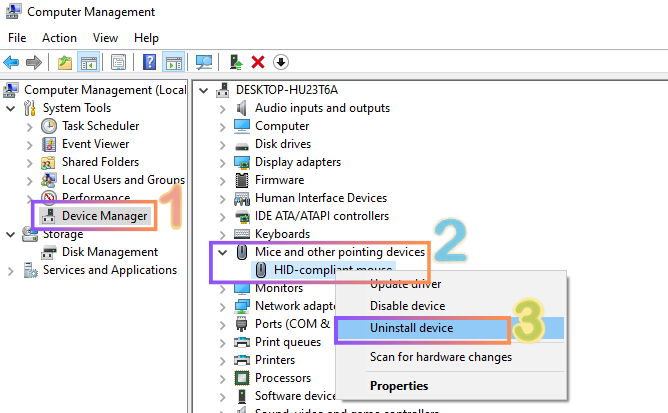Click the green update driver toolbar icon
This screenshot has width=668, height=413.
point(236,62)
